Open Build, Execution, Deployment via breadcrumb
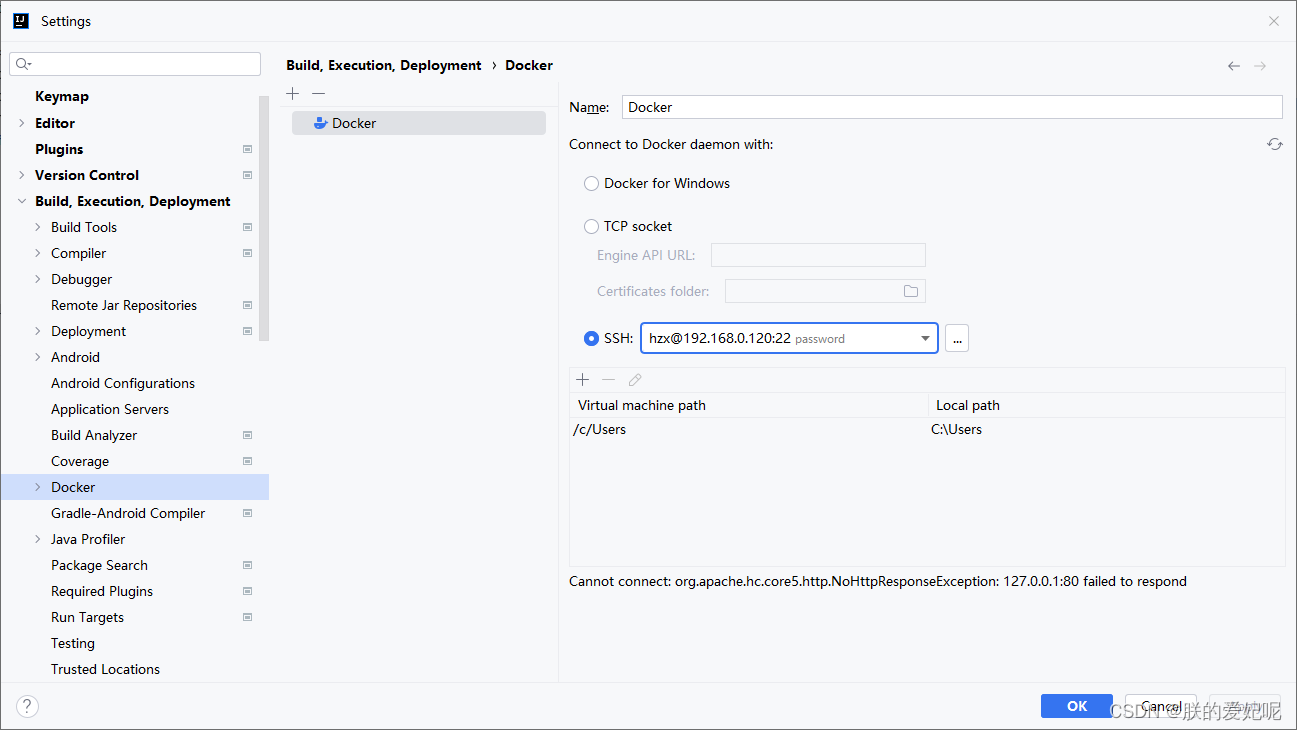The image size is (1297, 730). (x=383, y=65)
